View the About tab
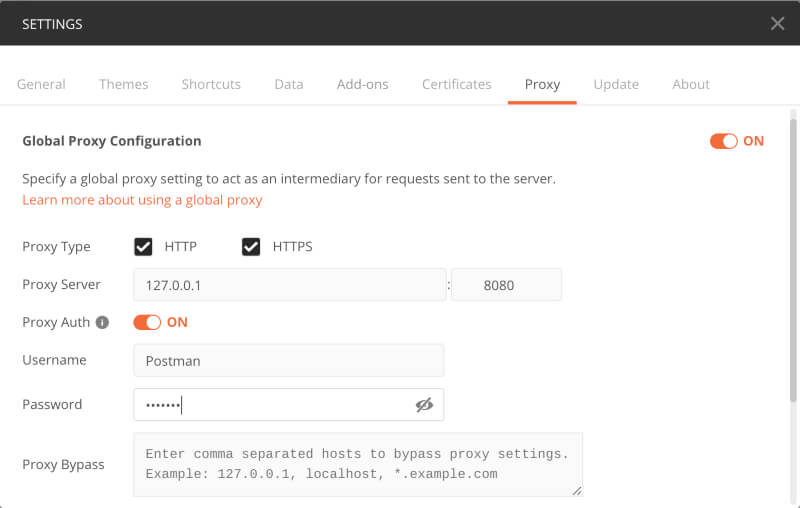This screenshot has height=508, width=800. point(691,84)
